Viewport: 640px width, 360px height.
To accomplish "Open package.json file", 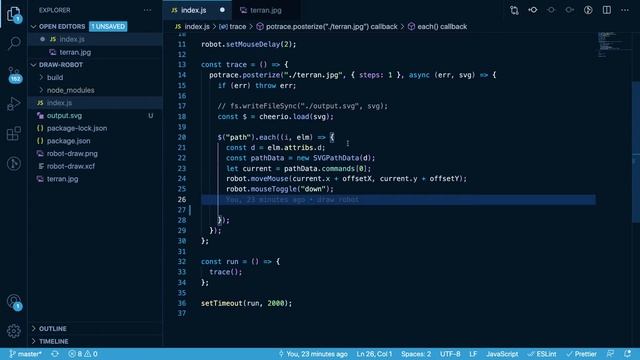I will tap(96, 141).
